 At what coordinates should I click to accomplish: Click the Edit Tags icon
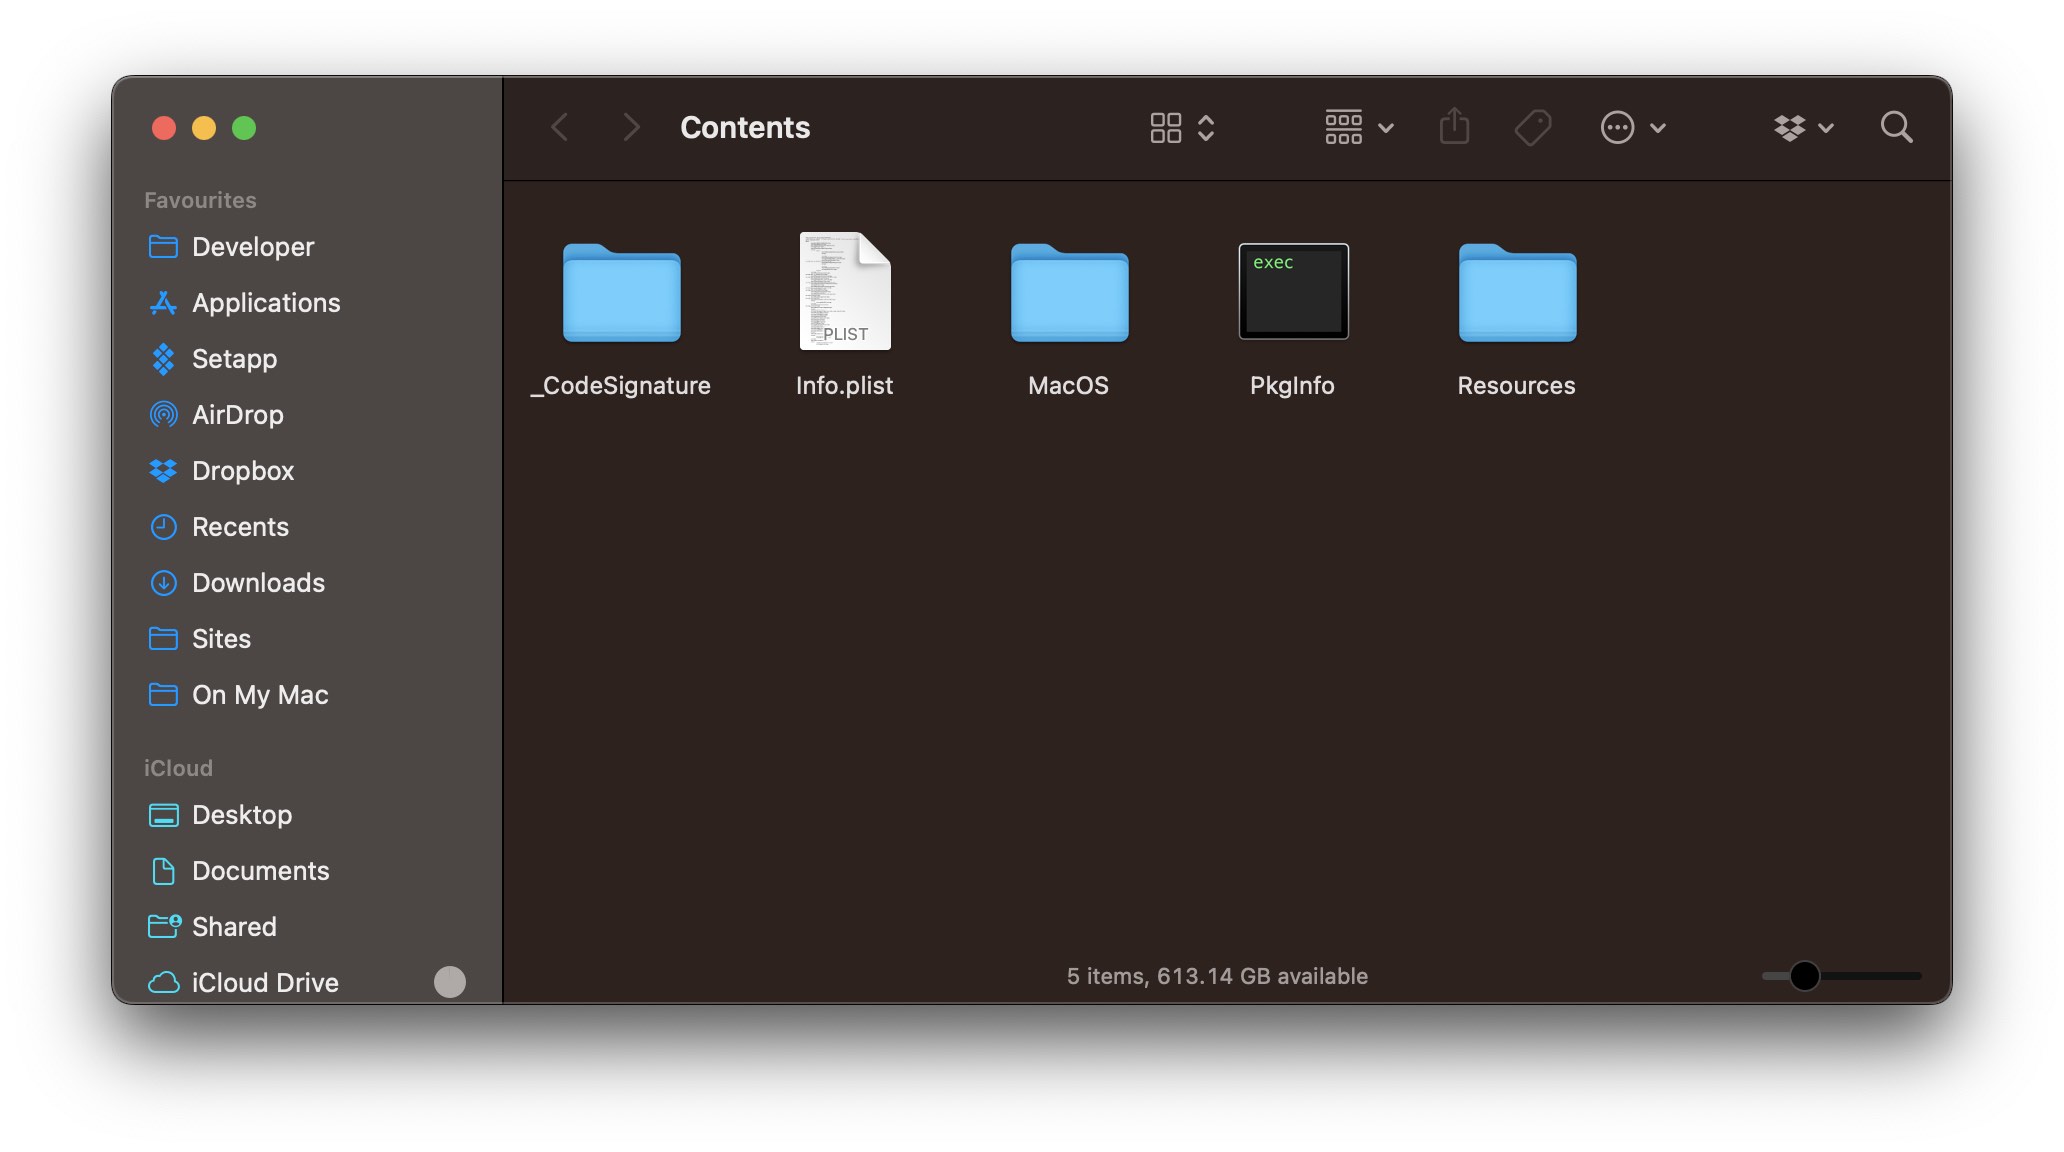[x=1533, y=128]
